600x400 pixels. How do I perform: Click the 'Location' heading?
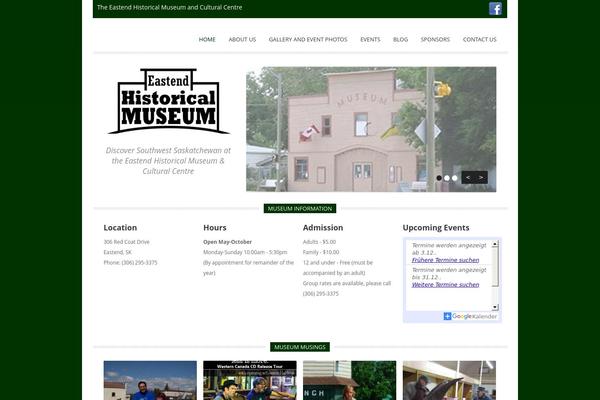click(120, 228)
